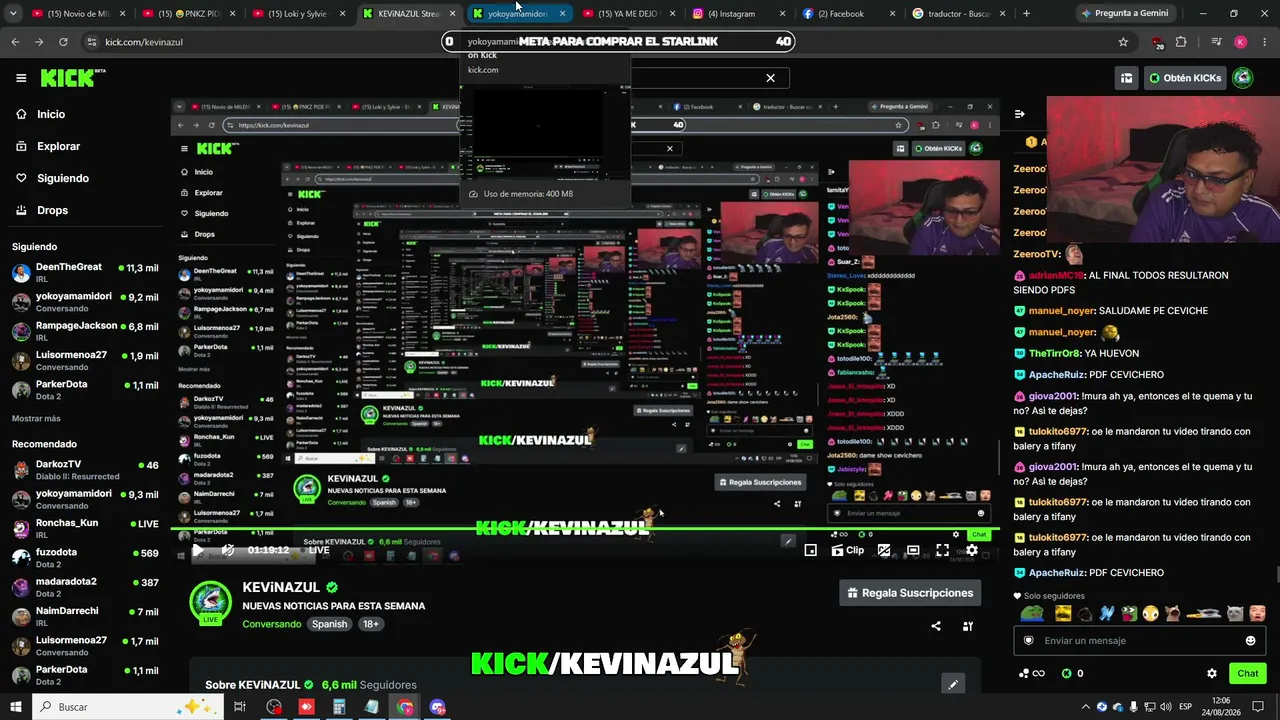Share the KEVINAZUL stream
This screenshot has height=720, width=1280.
pyautogui.click(x=936, y=627)
